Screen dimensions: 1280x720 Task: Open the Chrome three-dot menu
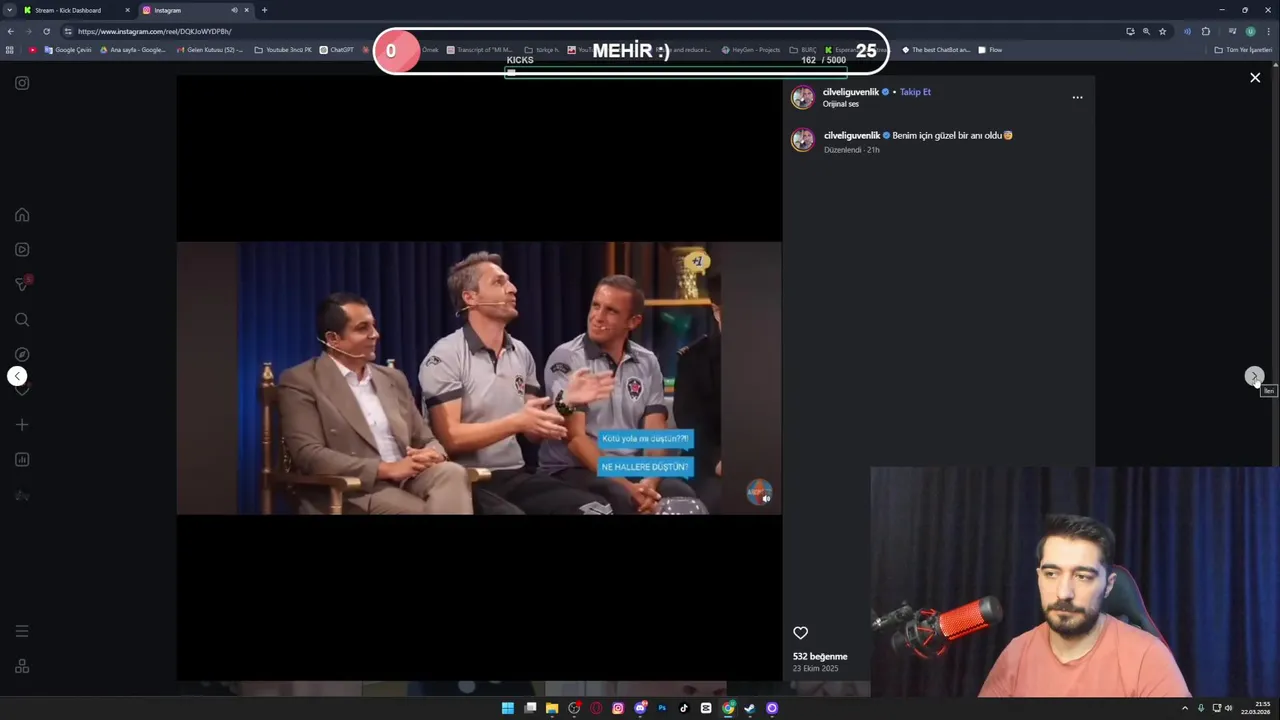(x=1268, y=31)
